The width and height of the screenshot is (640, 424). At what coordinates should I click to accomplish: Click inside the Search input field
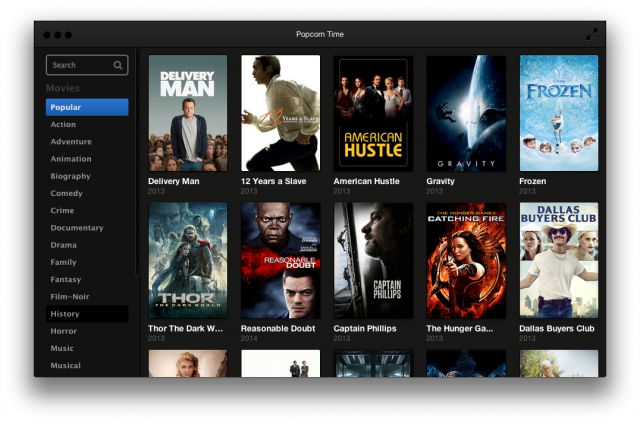pyautogui.click(x=78, y=66)
